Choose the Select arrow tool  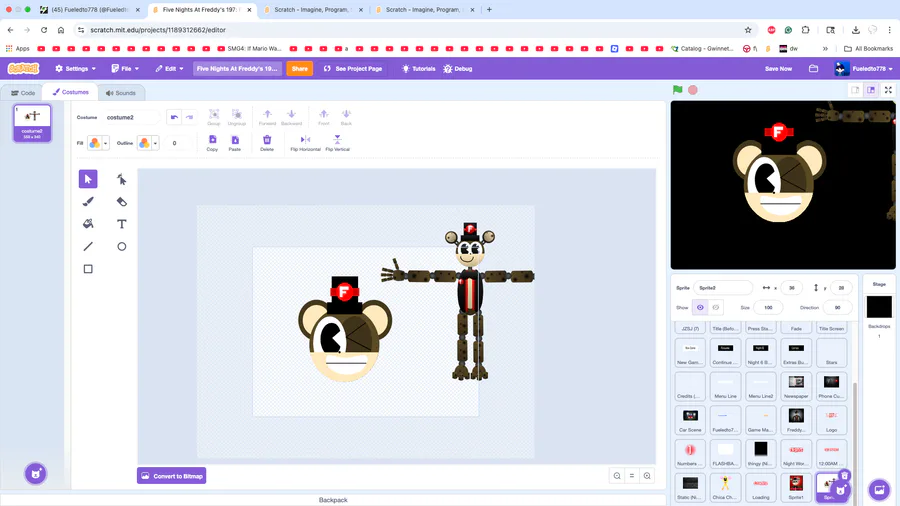click(x=88, y=179)
